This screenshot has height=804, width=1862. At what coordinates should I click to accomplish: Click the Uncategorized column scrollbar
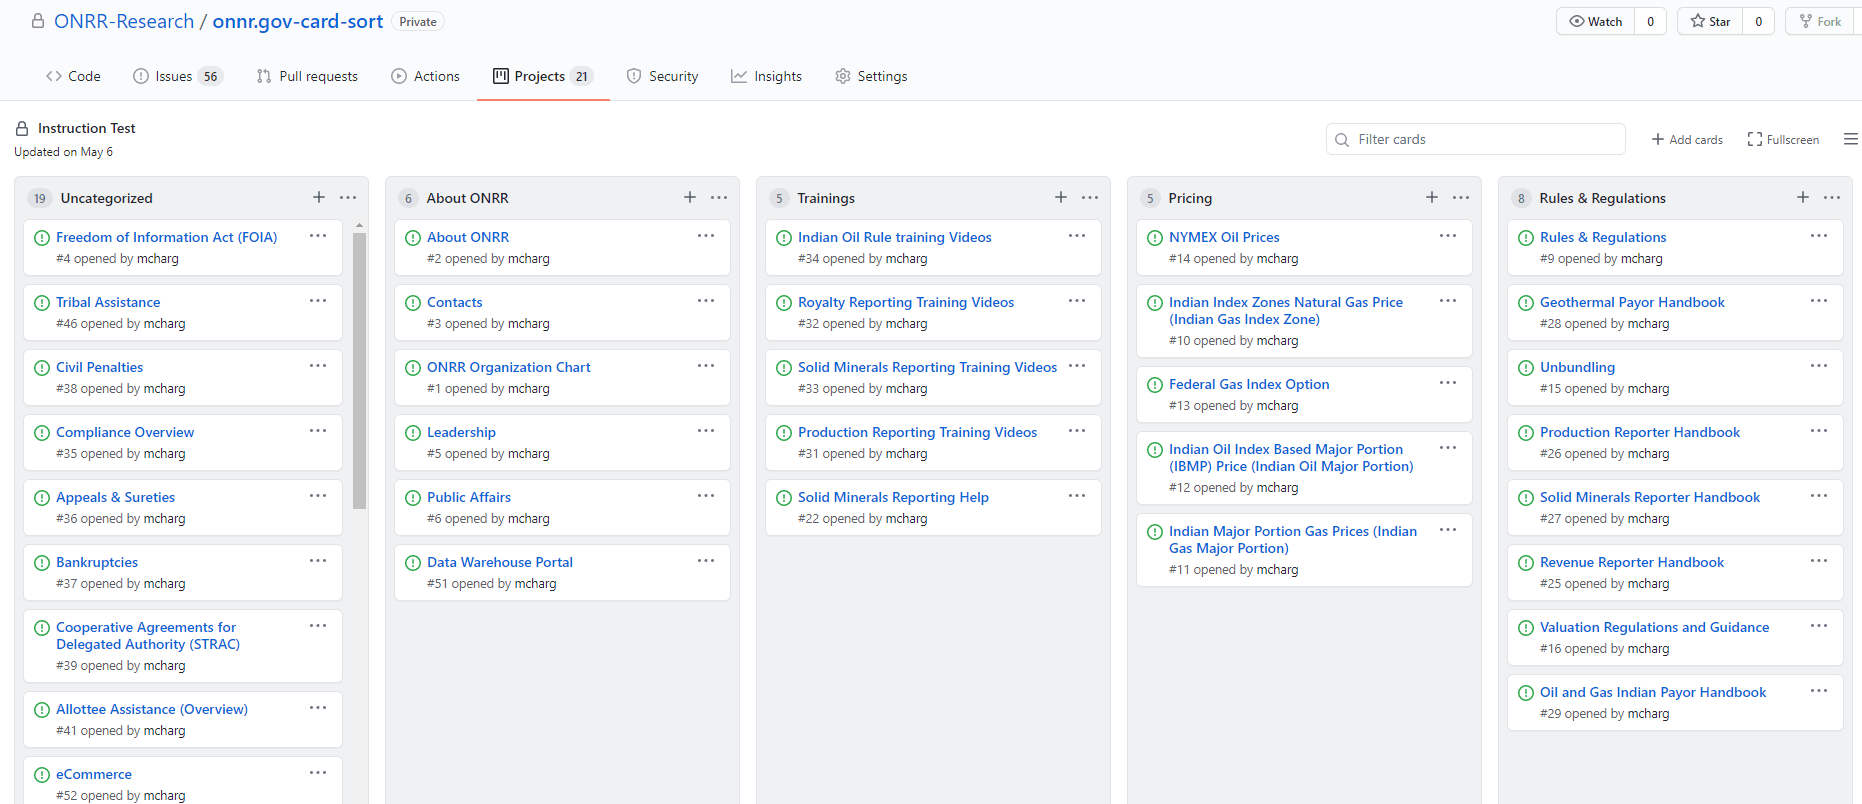click(360, 370)
